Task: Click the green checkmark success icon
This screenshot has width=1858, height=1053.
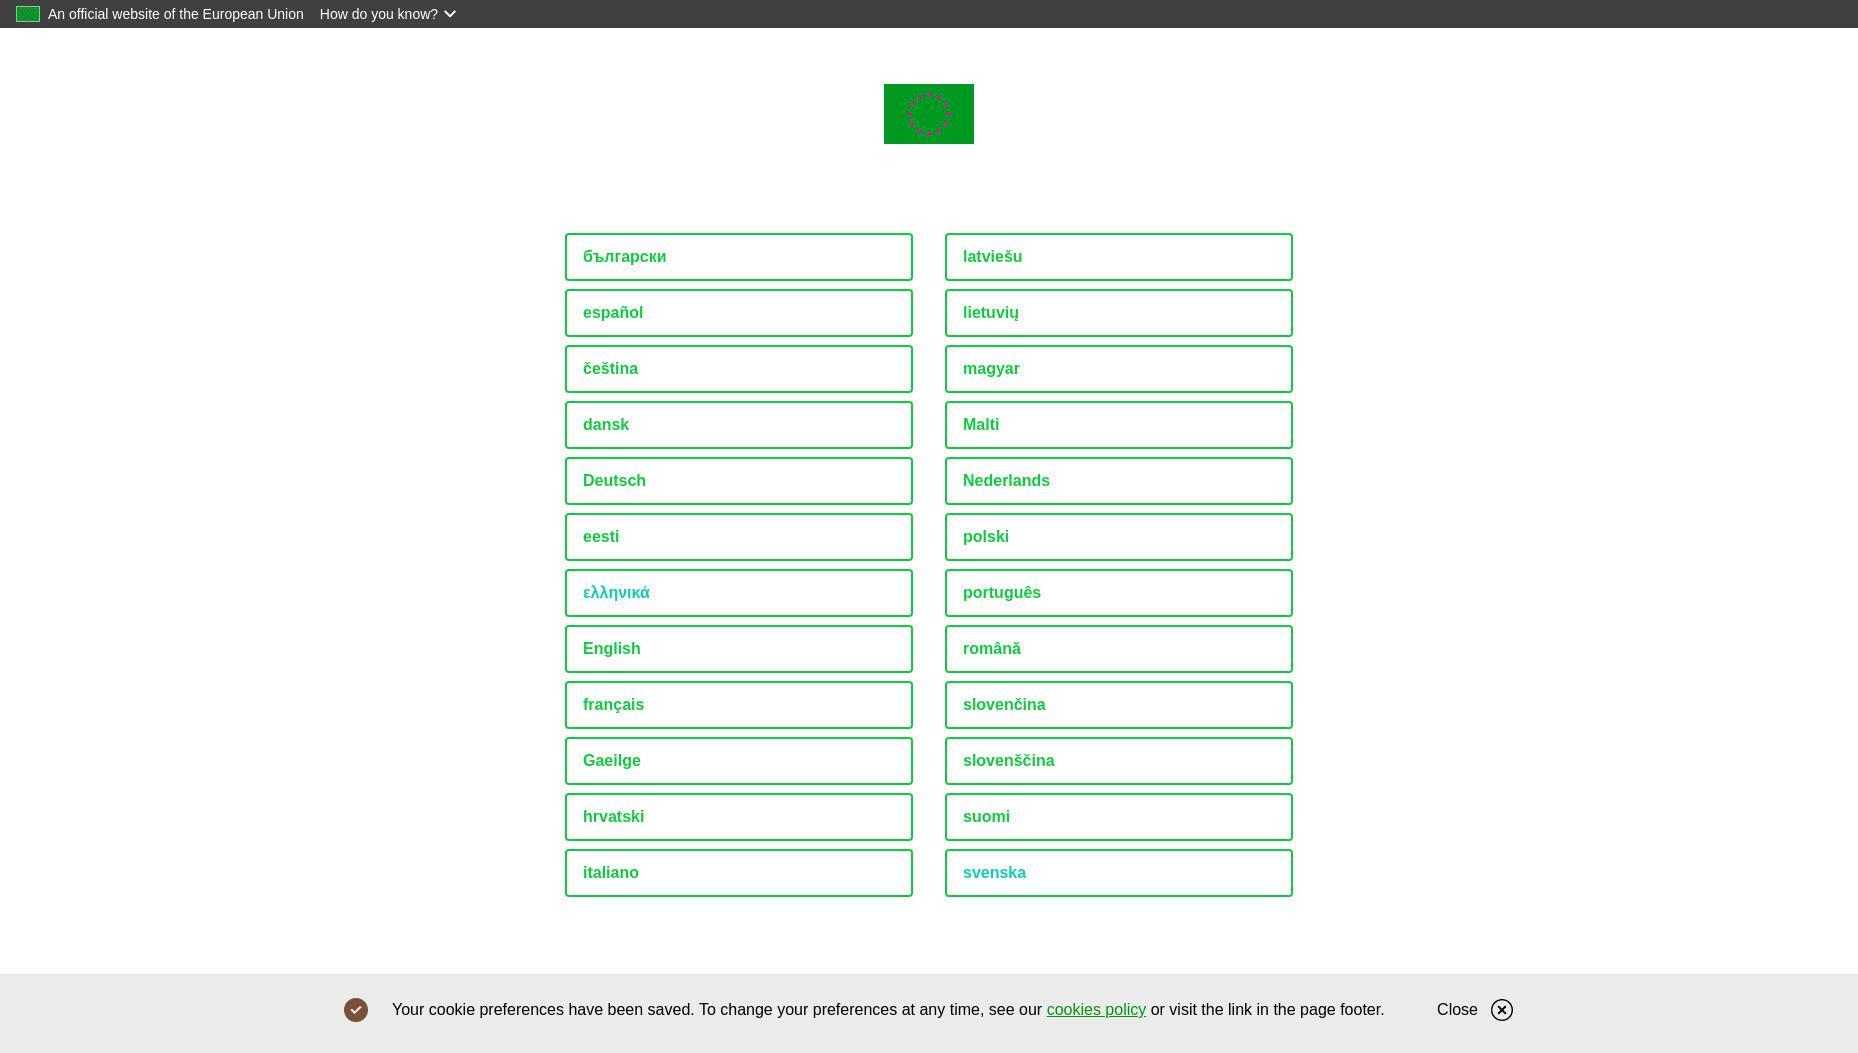Action: click(x=356, y=1010)
